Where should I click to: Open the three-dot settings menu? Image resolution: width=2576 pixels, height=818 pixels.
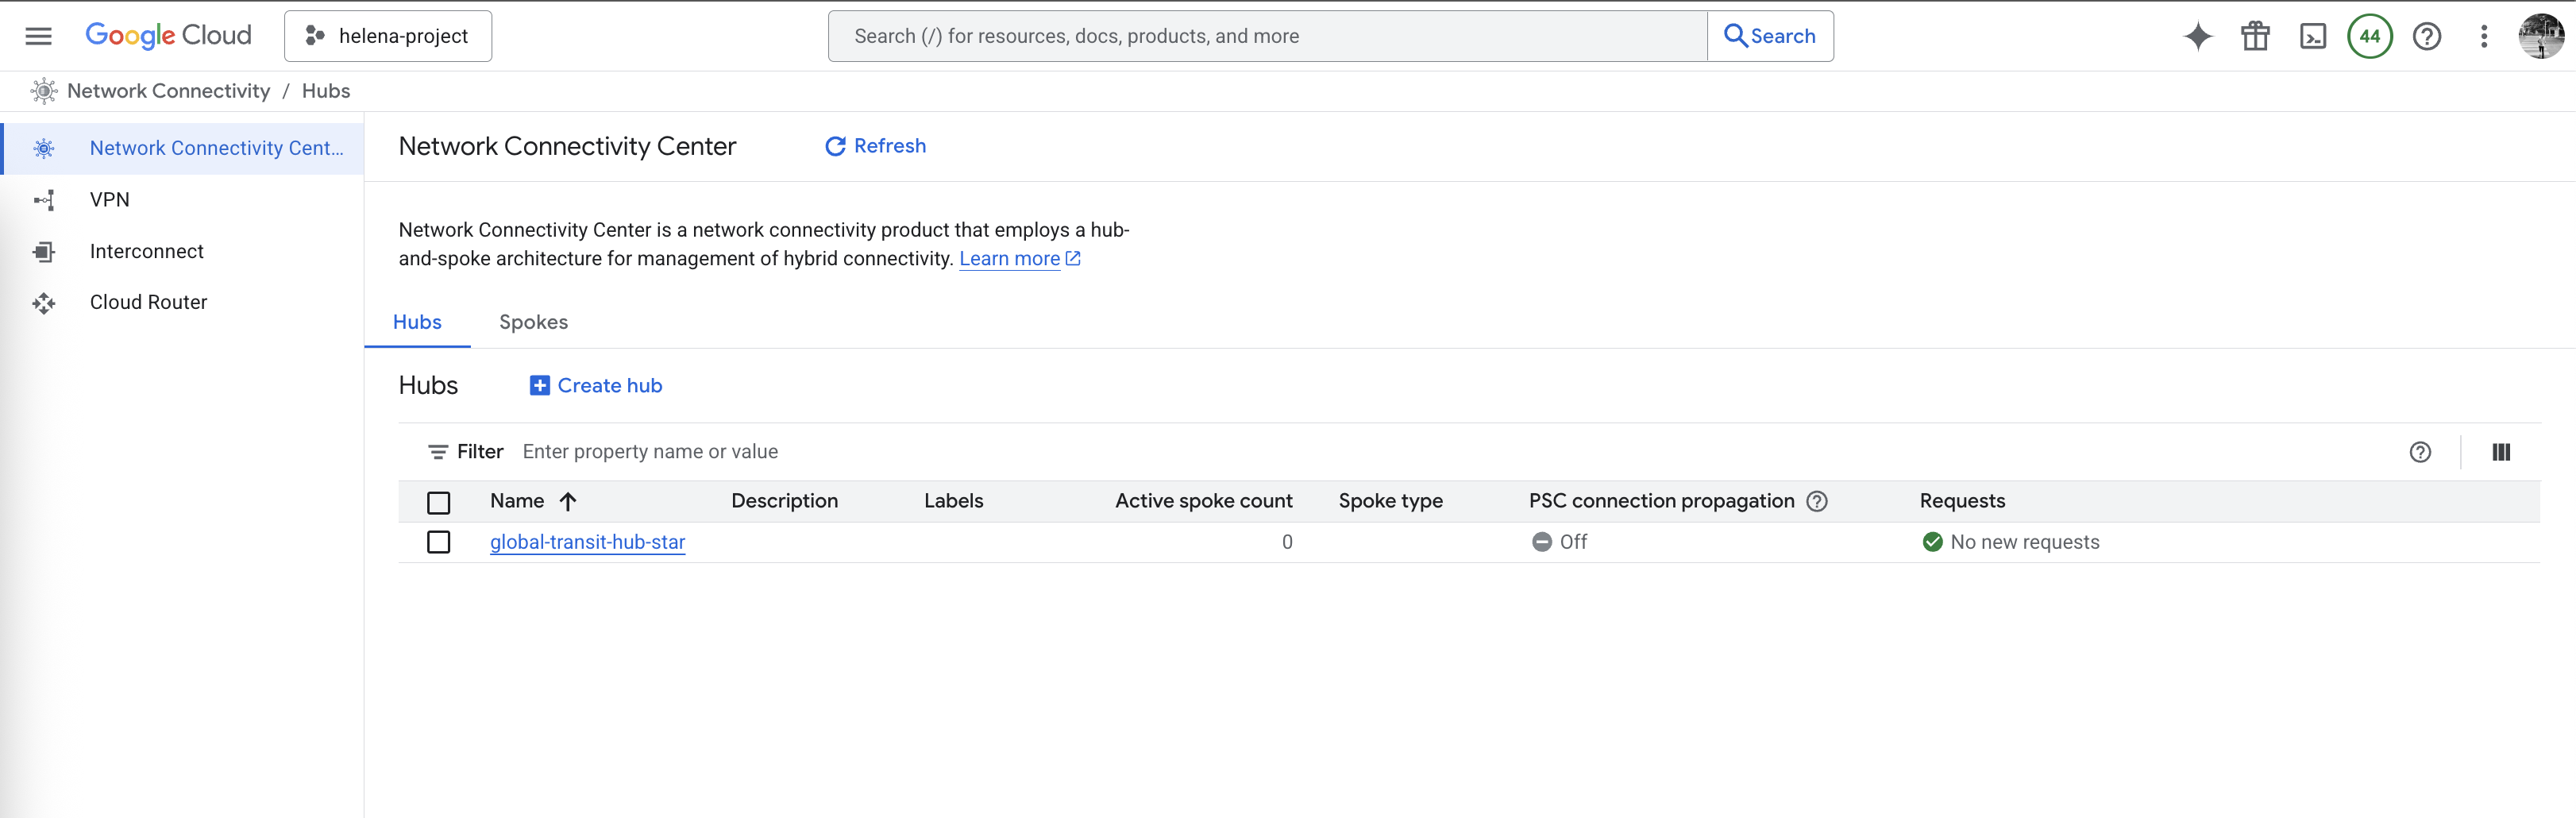pyautogui.click(x=2483, y=37)
